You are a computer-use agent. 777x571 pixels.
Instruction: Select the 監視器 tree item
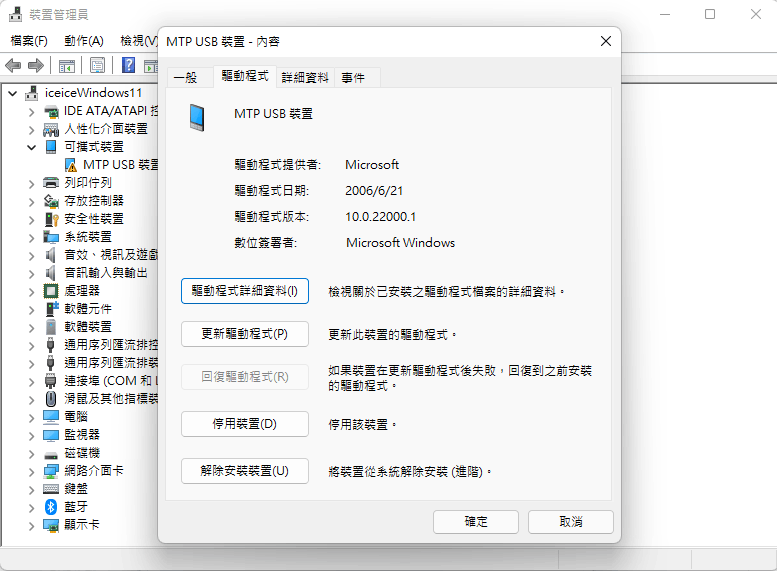point(82,435)
